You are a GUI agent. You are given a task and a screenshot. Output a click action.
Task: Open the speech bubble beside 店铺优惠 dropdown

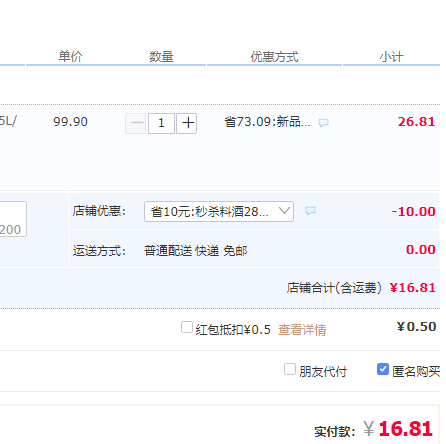point(310,211)
